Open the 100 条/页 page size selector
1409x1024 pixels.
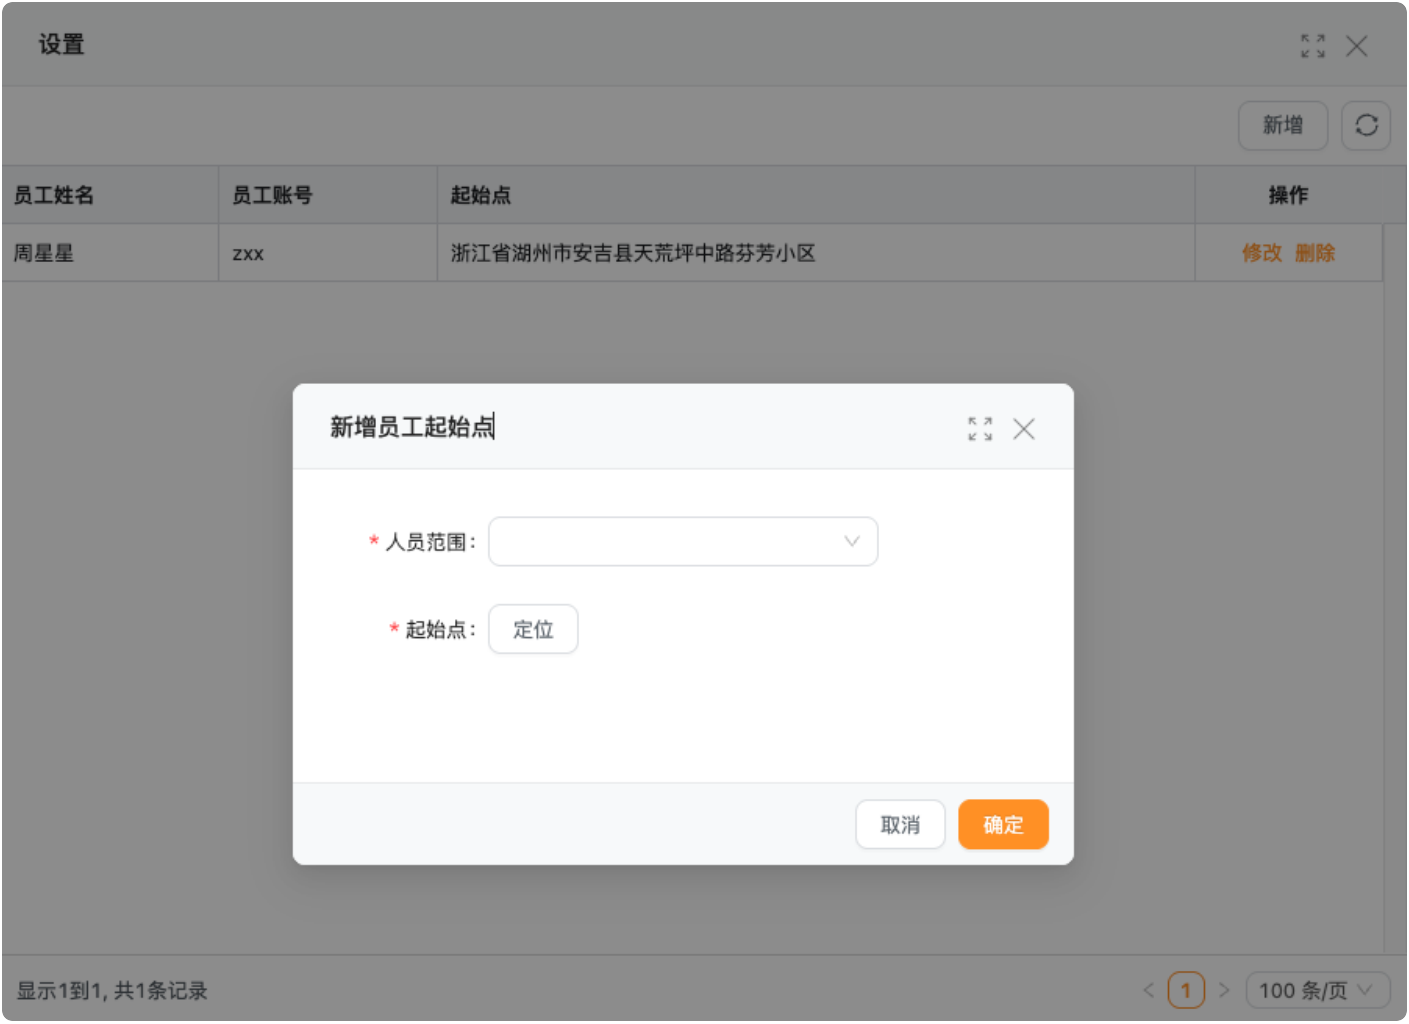[1317, 991]
